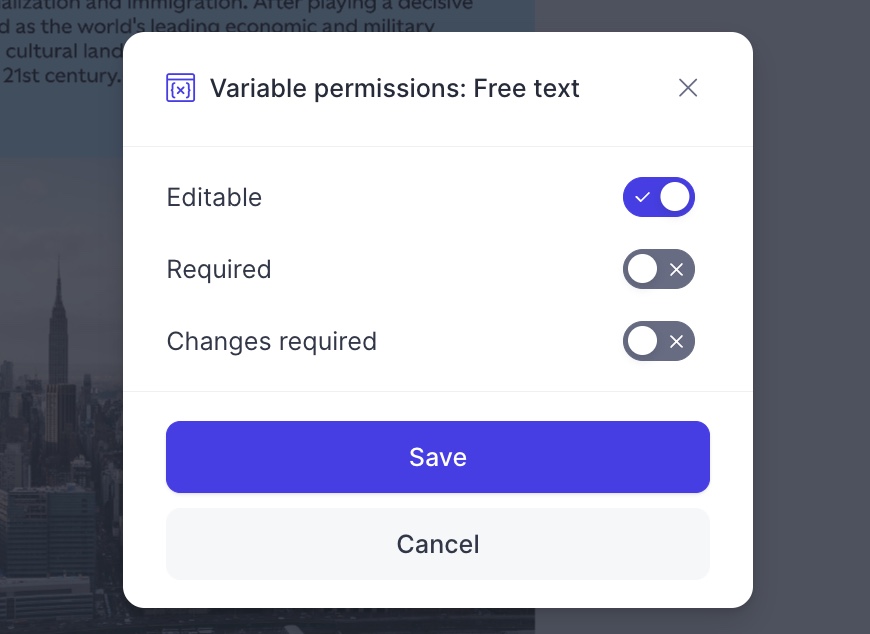Click the Editable label text
This screenshot has width=870, height=634.
pyautogui.click(x=214, y=197)
